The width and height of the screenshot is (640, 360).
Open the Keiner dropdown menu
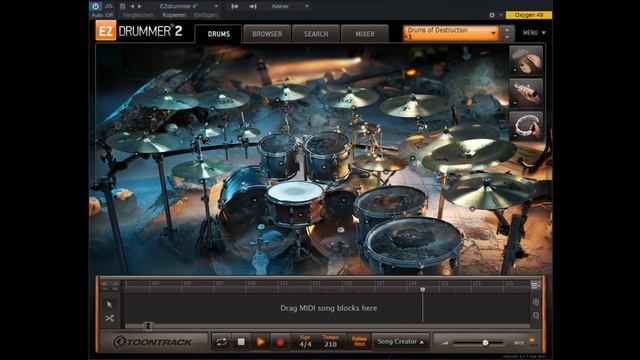[x=290, y=6]
